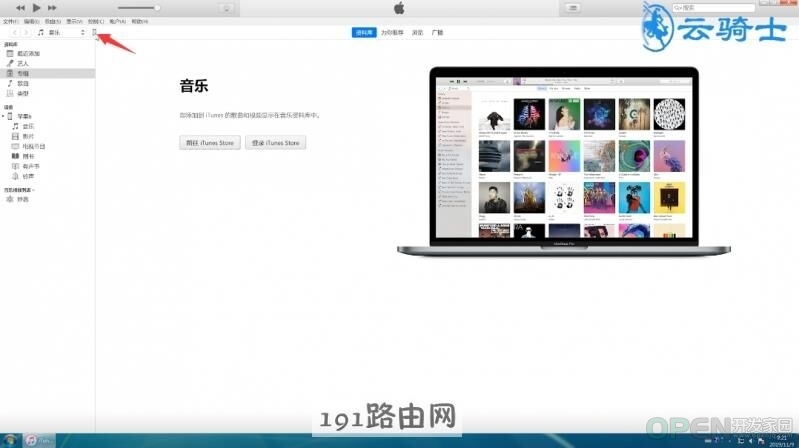
Task: Click the previous track rewind button
Action: (x=20, y=8)
